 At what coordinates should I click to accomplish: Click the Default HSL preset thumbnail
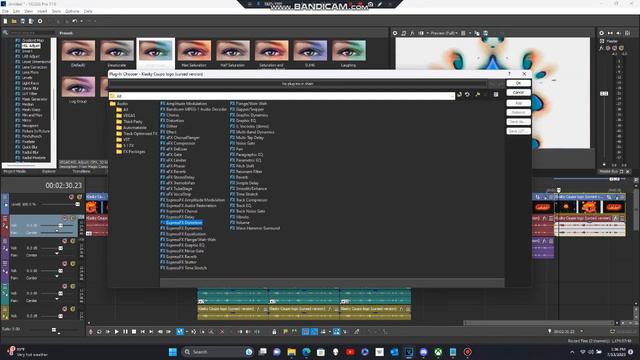(x=78, y=50)
